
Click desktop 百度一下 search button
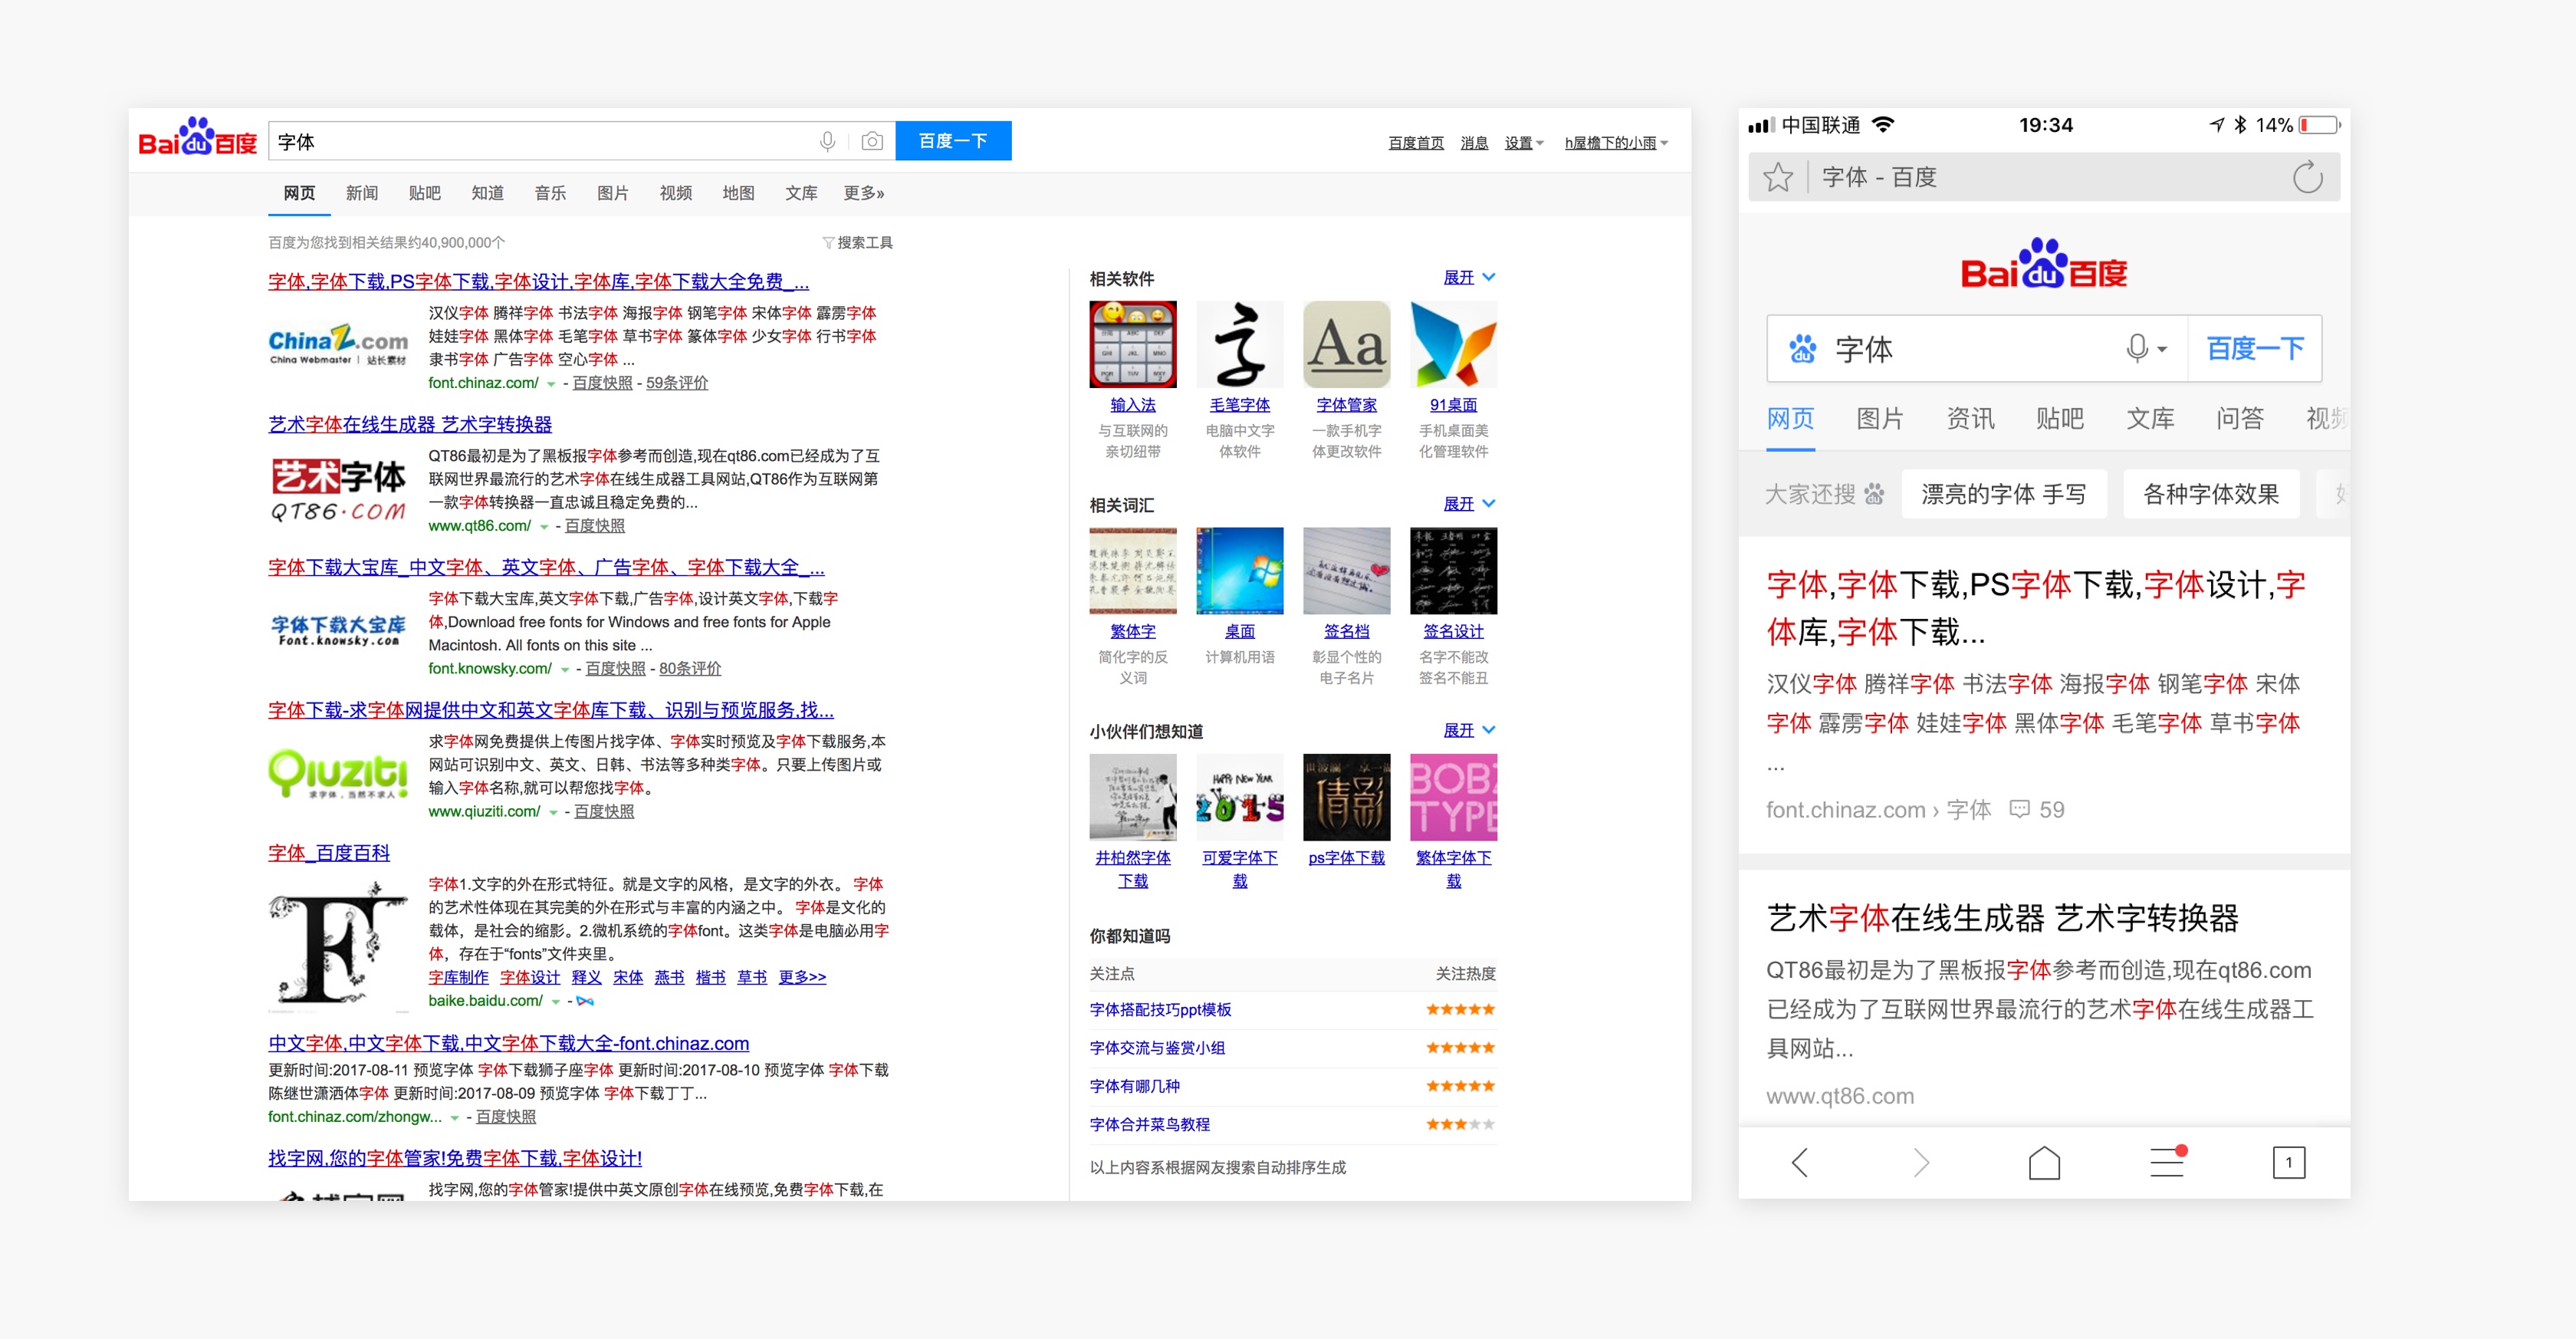(x=953, y=141)
